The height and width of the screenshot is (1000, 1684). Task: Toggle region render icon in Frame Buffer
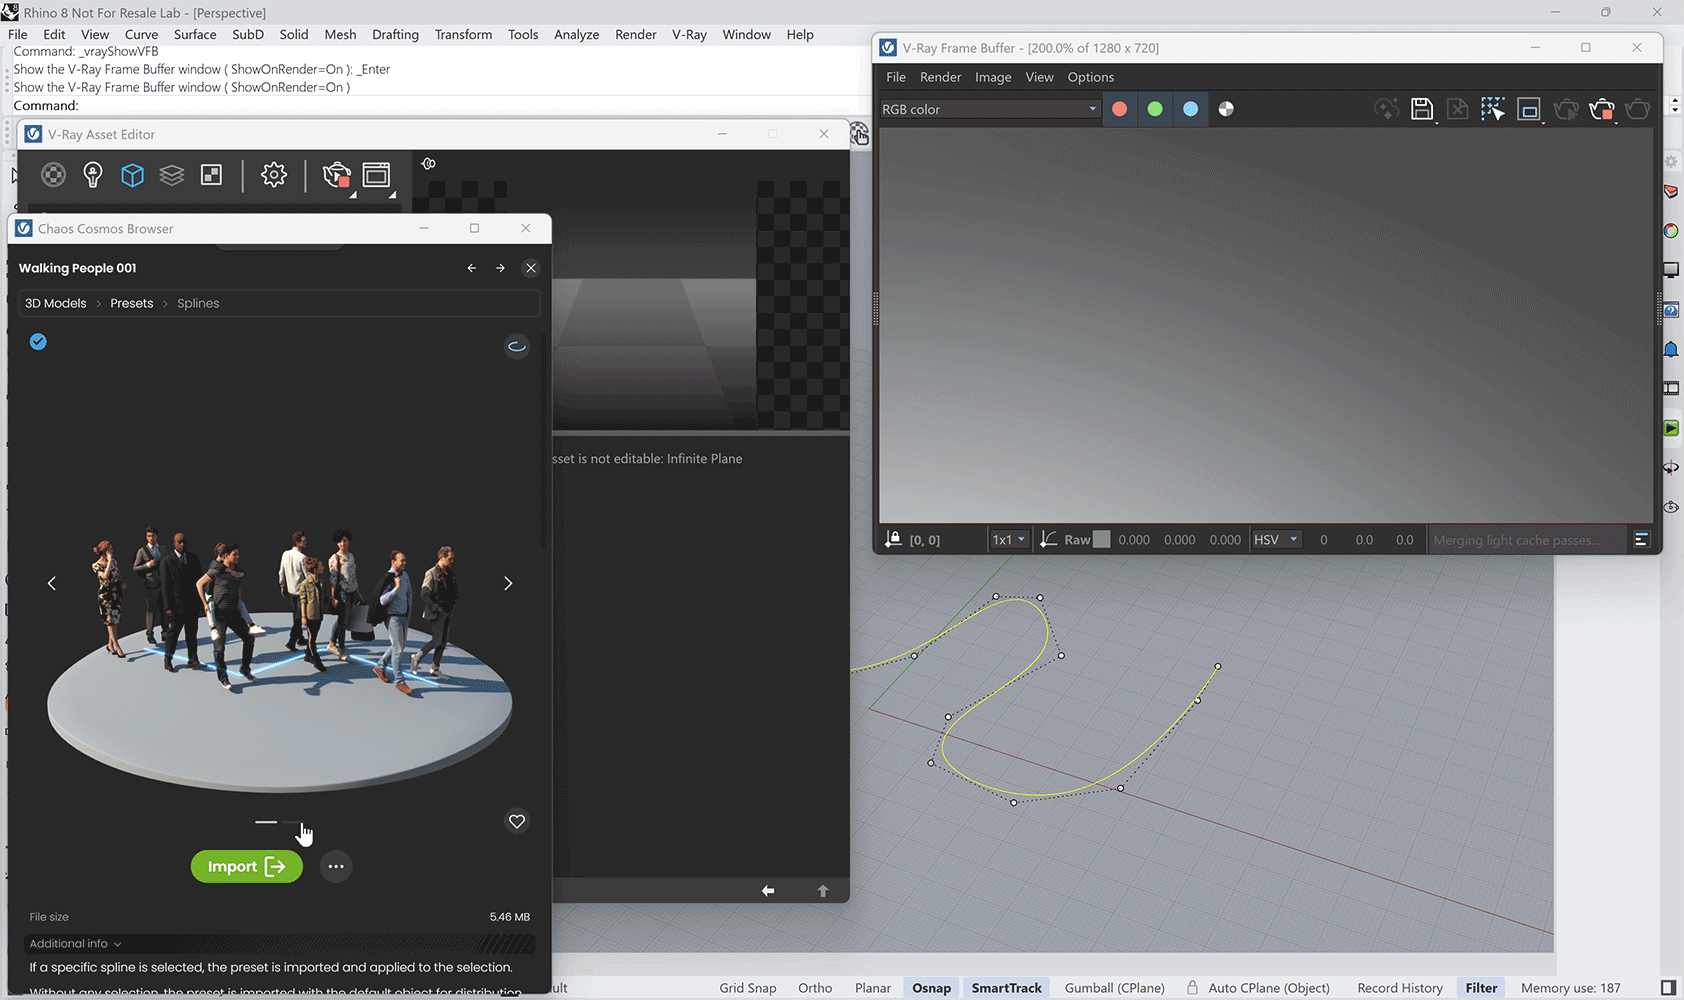[1529, 109]
